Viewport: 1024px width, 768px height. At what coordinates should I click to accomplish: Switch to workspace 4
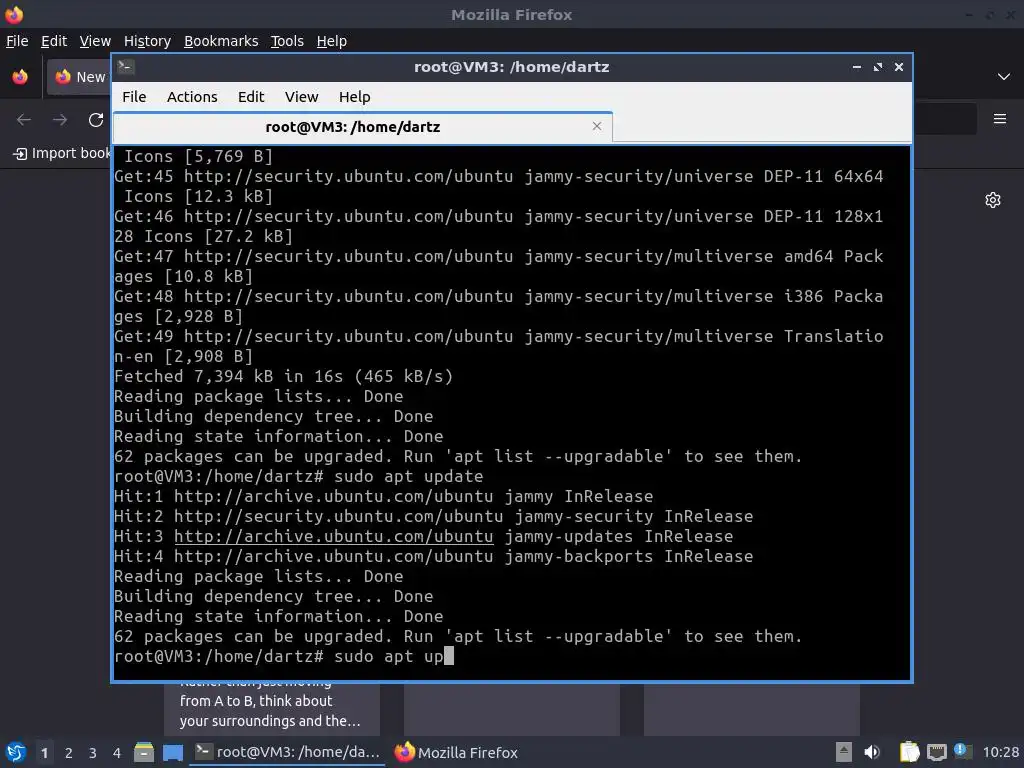(117, 753)
